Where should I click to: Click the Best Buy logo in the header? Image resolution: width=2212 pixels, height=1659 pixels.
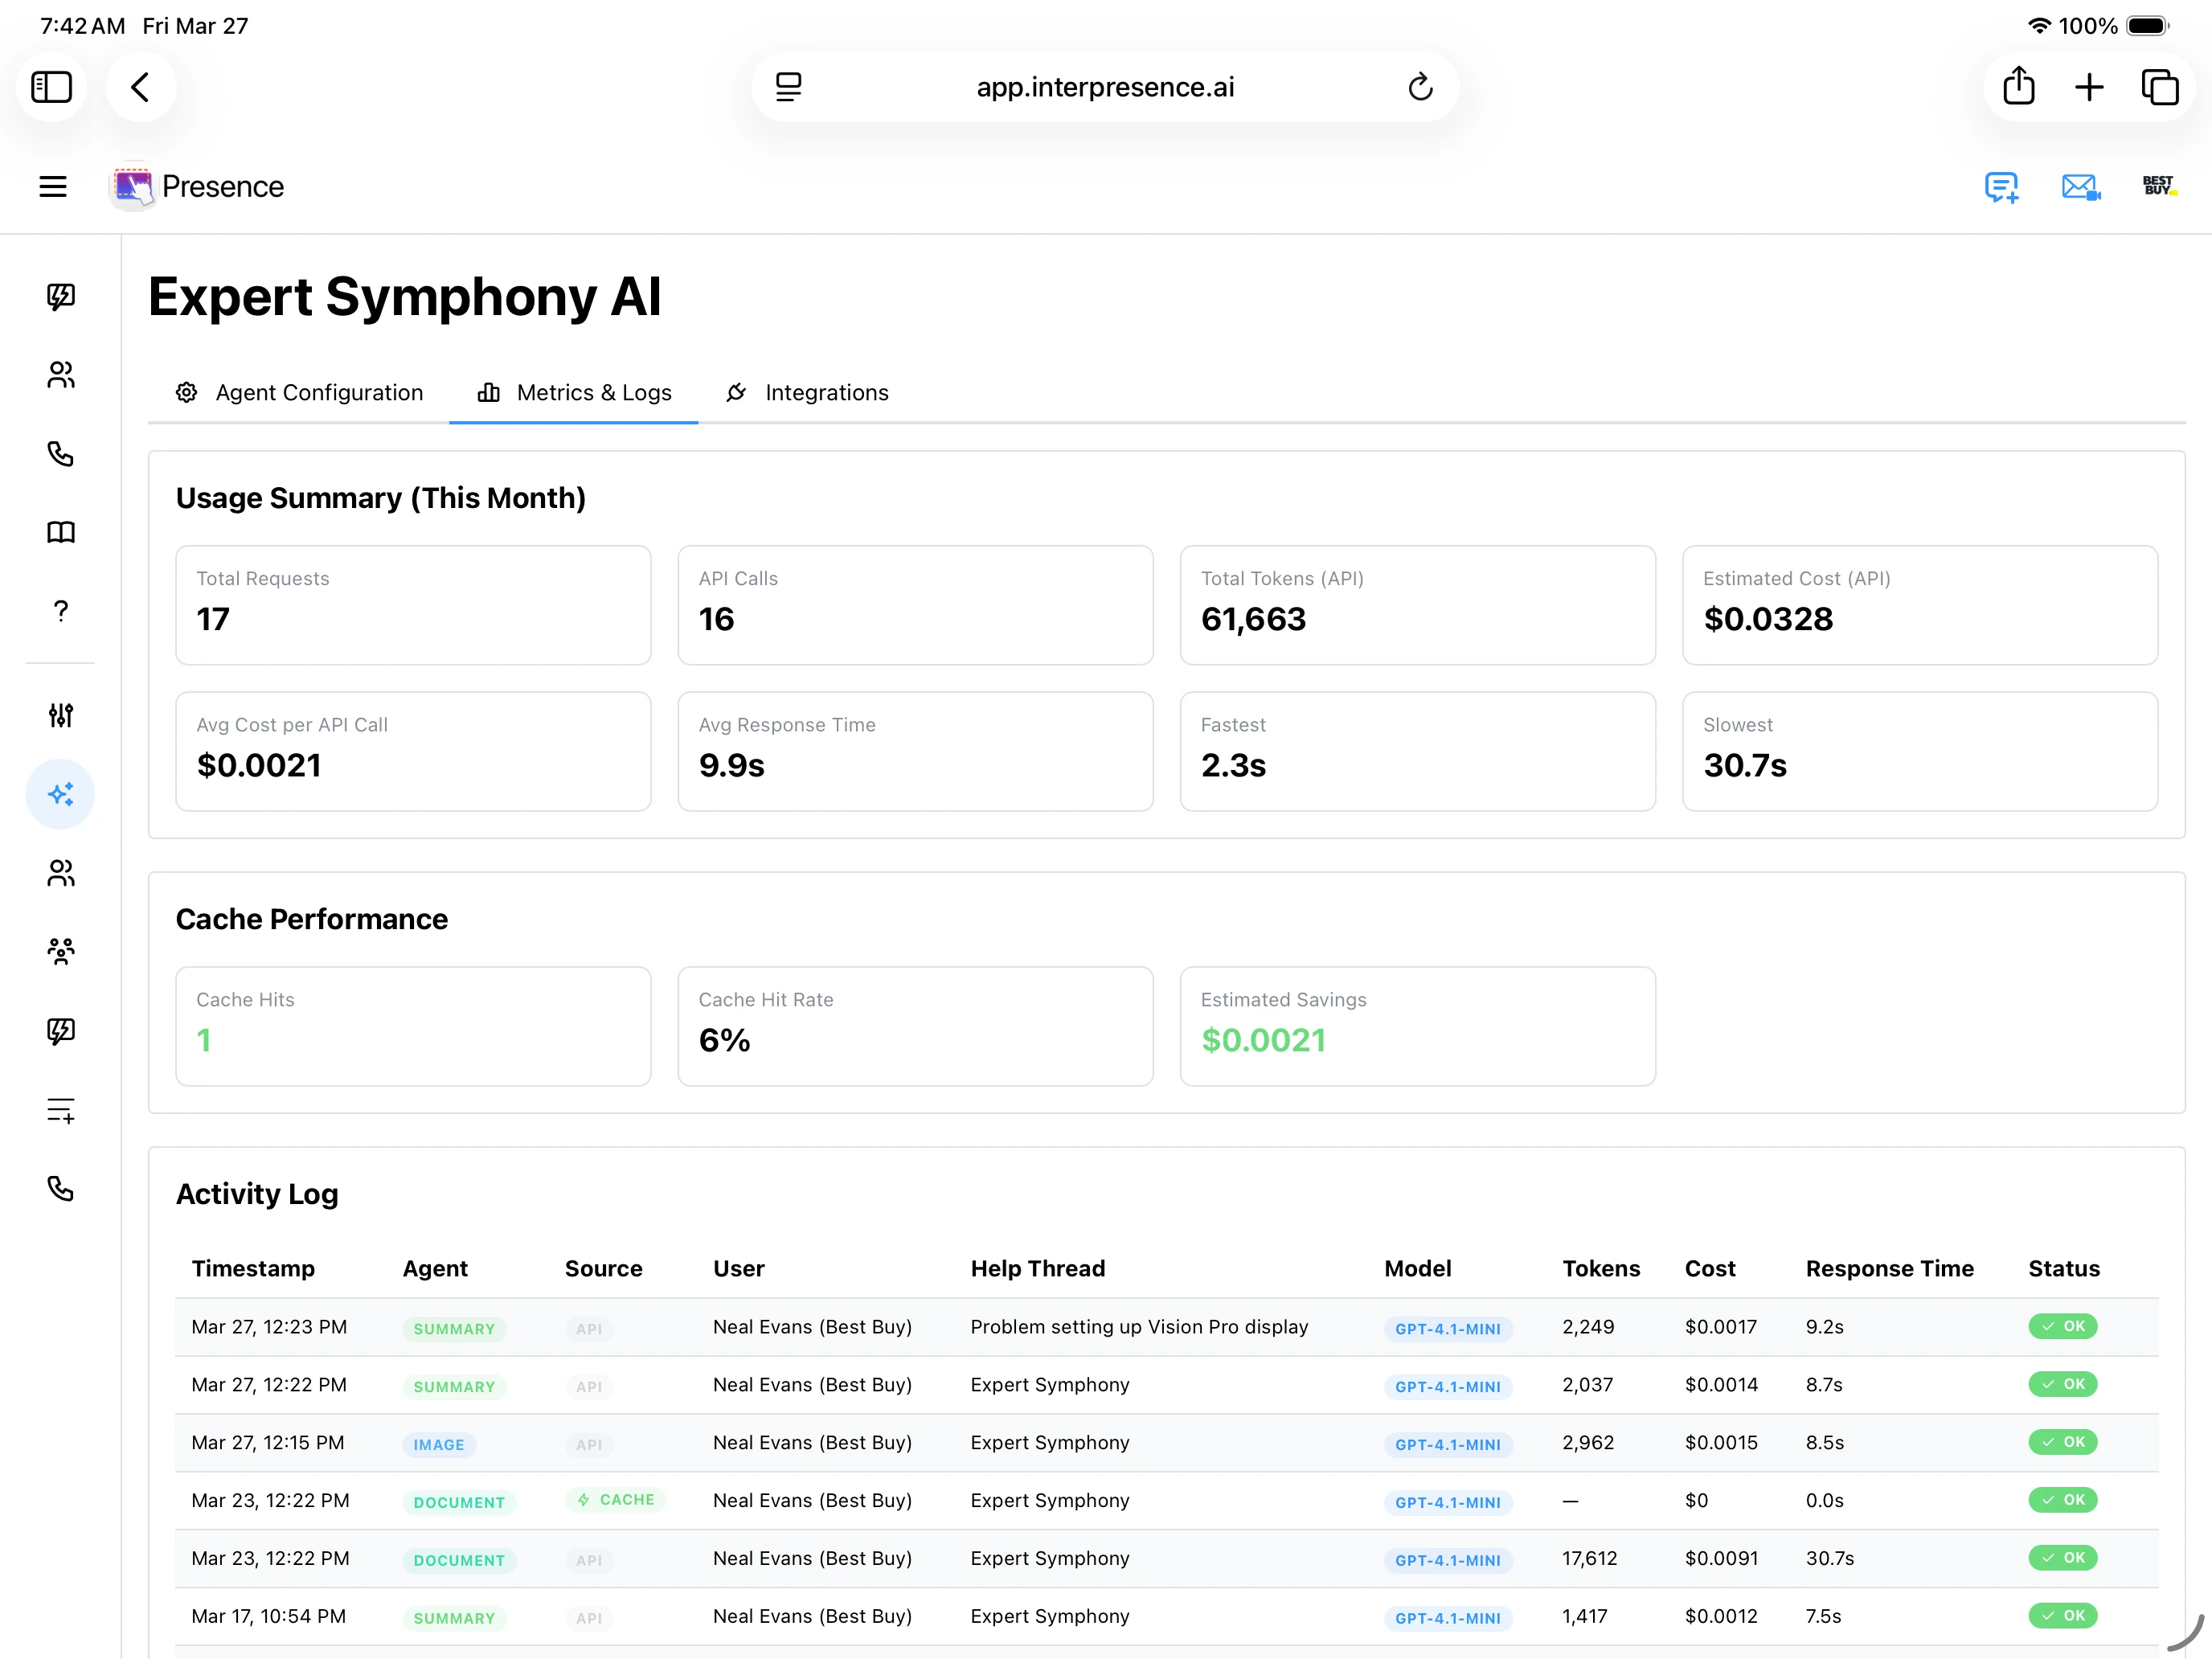point(2158,186)
